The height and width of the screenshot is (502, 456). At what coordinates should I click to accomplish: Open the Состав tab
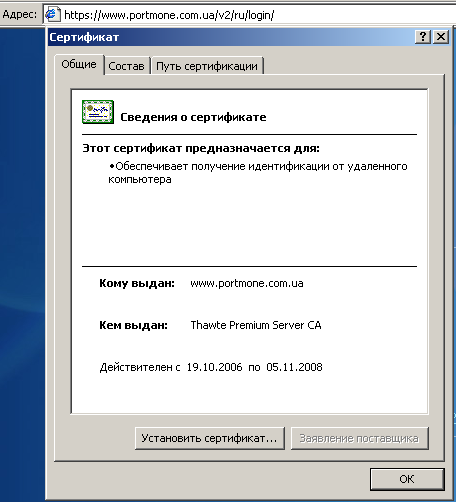126,66
